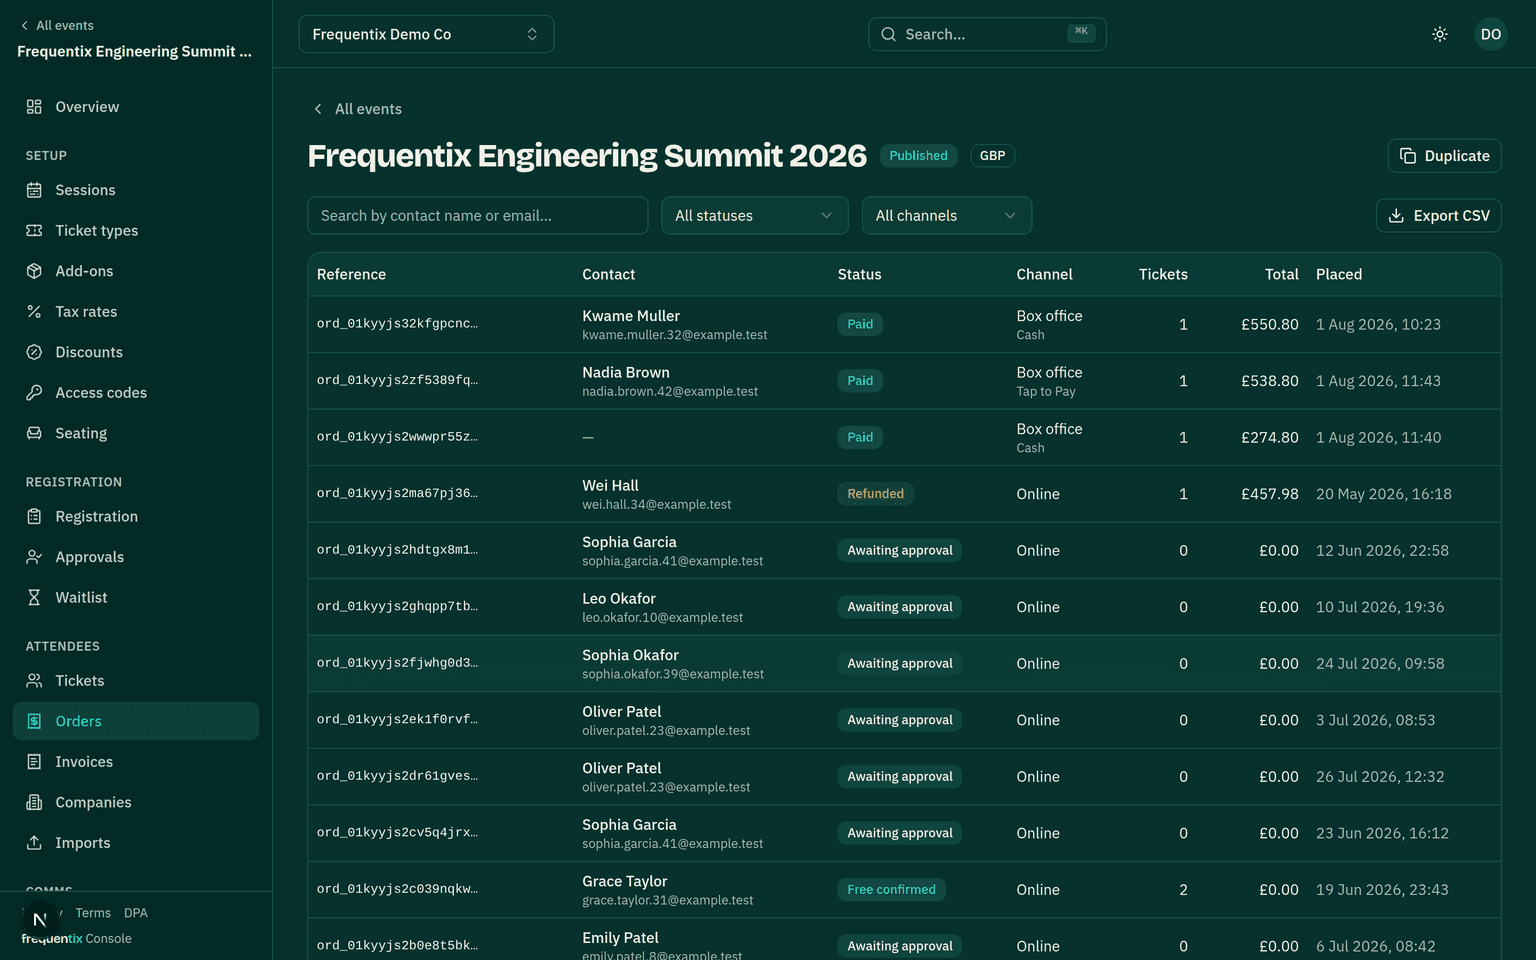
Task: Click the Emily Patel contact name
Action: point(620,938)
